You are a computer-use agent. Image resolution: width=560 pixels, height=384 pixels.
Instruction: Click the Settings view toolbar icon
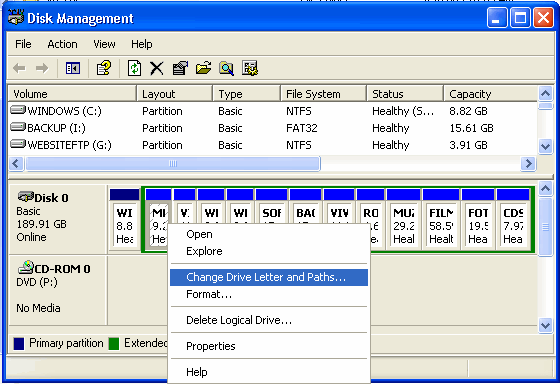(250, 68)
